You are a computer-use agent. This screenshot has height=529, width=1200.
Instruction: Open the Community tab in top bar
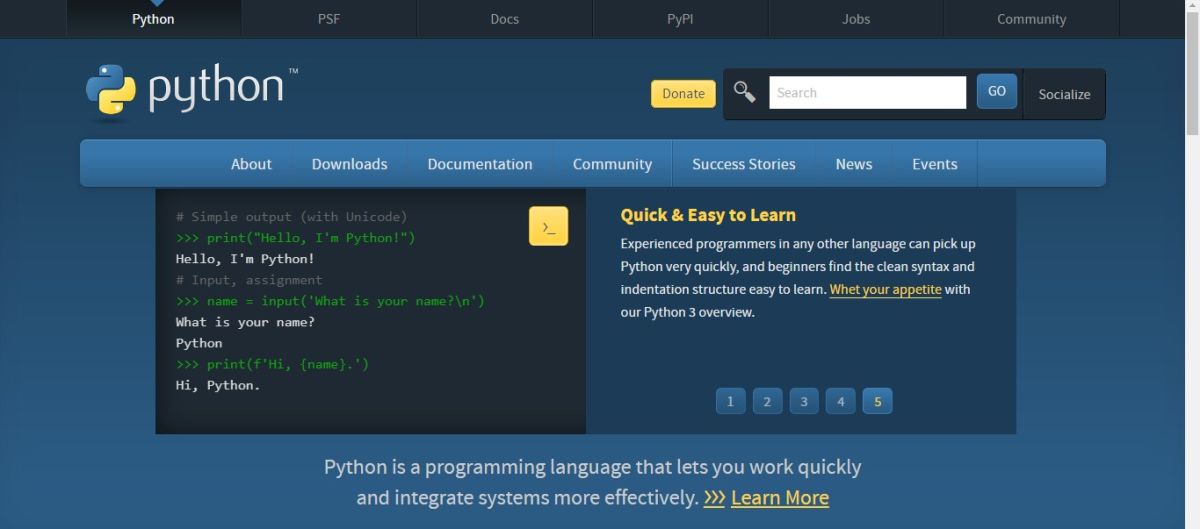tap(1032, 19)
